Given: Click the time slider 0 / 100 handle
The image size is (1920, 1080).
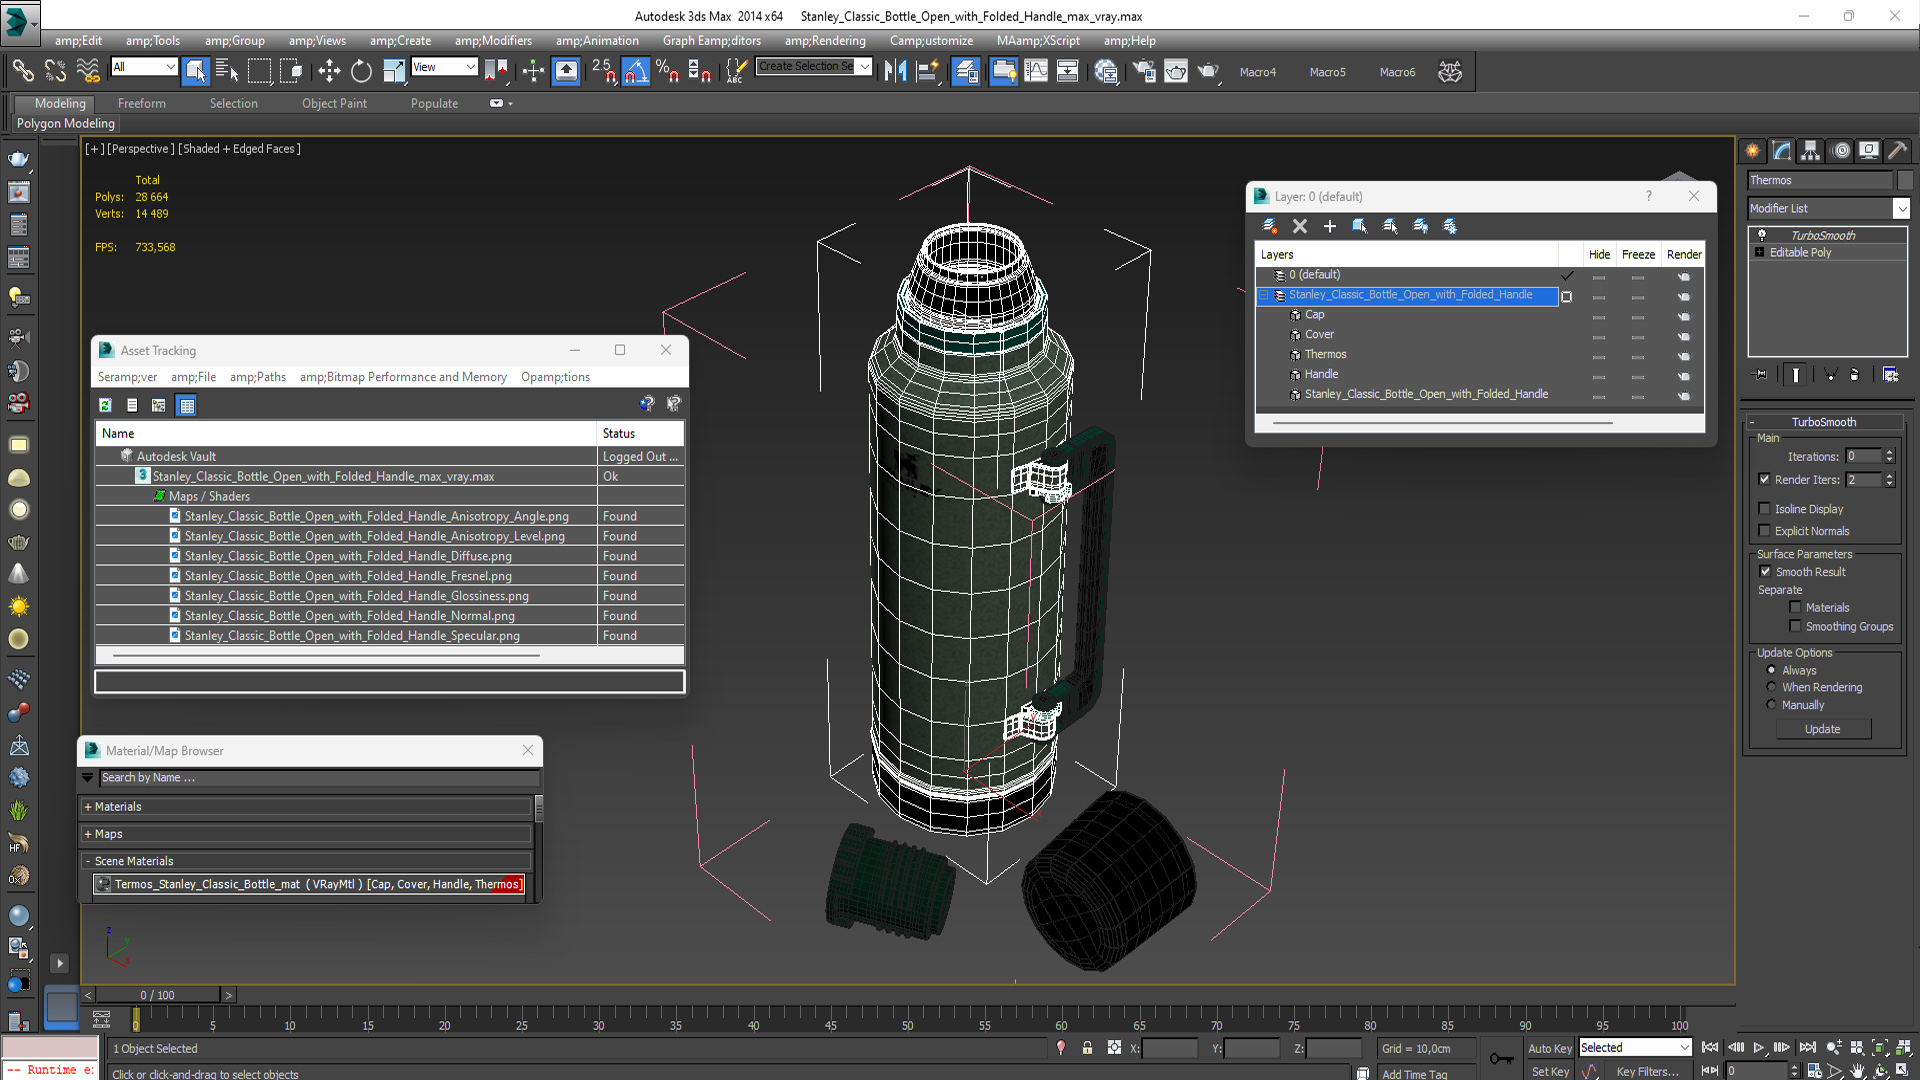Looking at the screenshot, I should [x=157, y=995].
